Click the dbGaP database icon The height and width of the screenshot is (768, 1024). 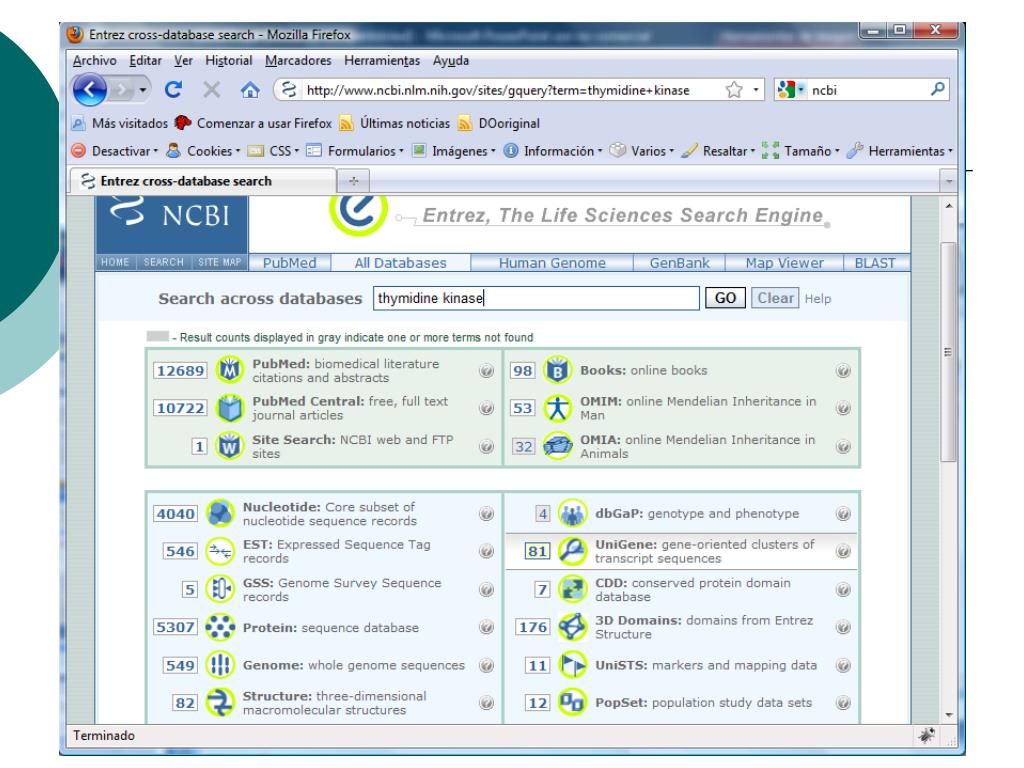point(572,513)
